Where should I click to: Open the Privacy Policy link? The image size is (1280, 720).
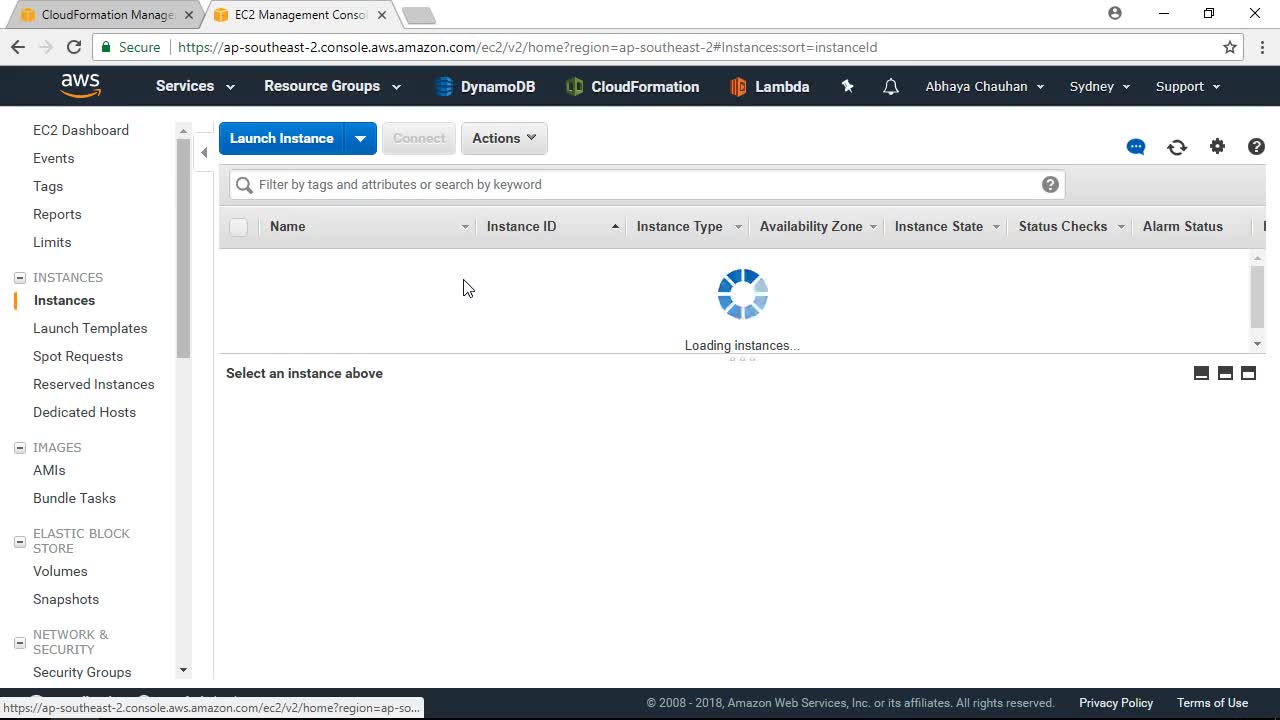point(1116,703)
